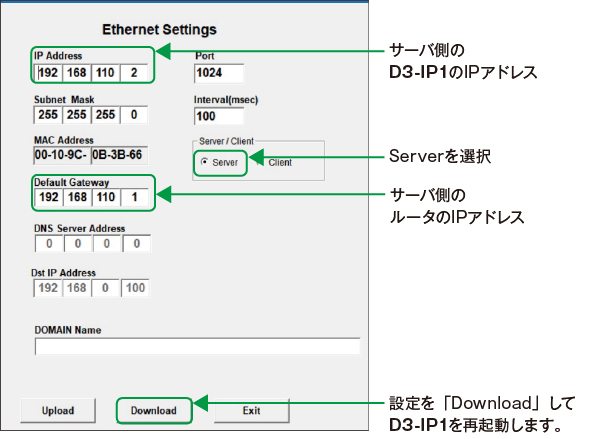The width and height of the screenshot is (600, 439).
Task: Focus the Interval(msec) input field
Action: coord(218,116)
